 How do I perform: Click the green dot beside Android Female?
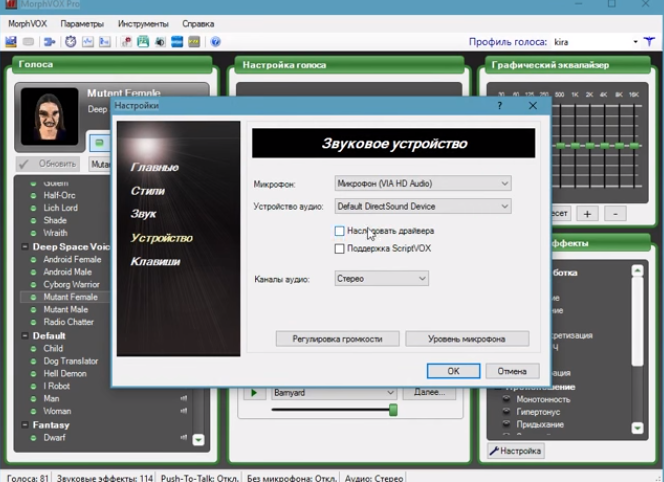click(x=33, y=260)
